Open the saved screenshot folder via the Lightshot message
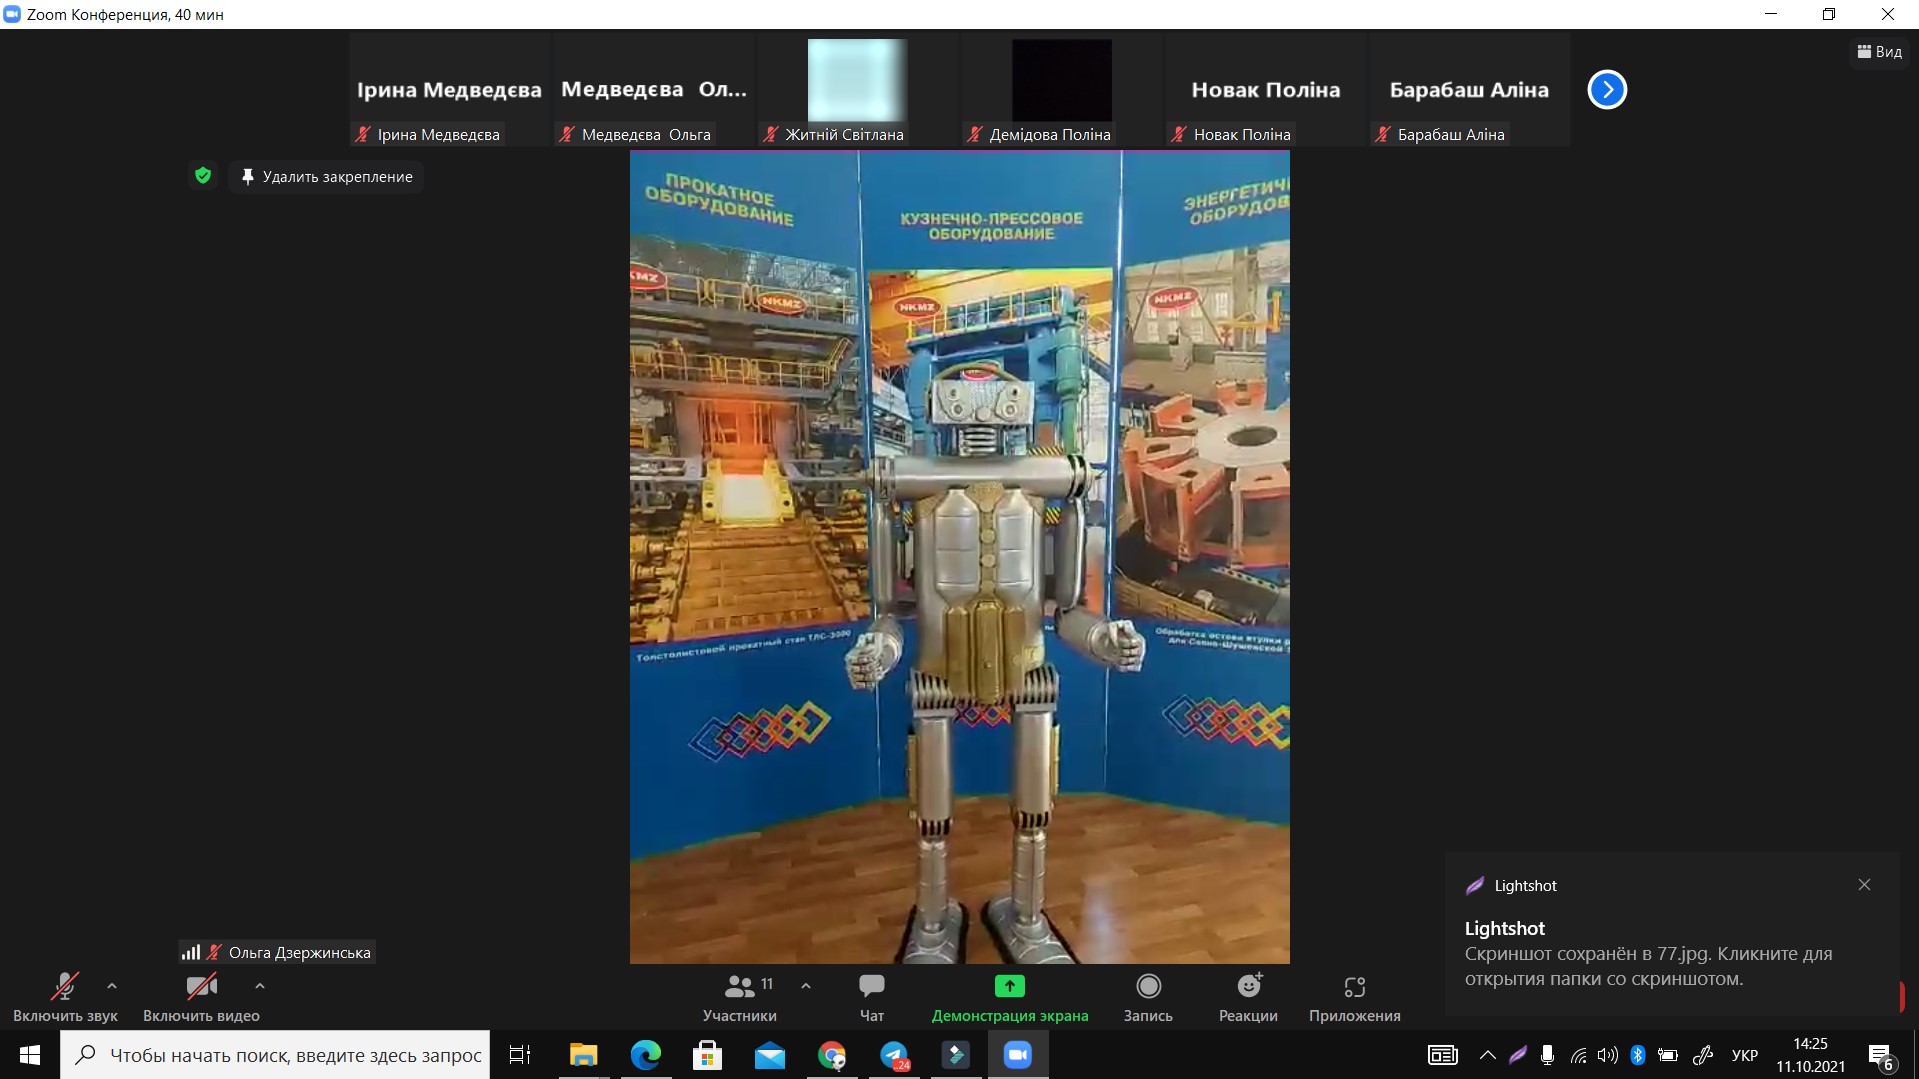The width and height of the screenshot is (1919, 1079). coord(1648,966)
